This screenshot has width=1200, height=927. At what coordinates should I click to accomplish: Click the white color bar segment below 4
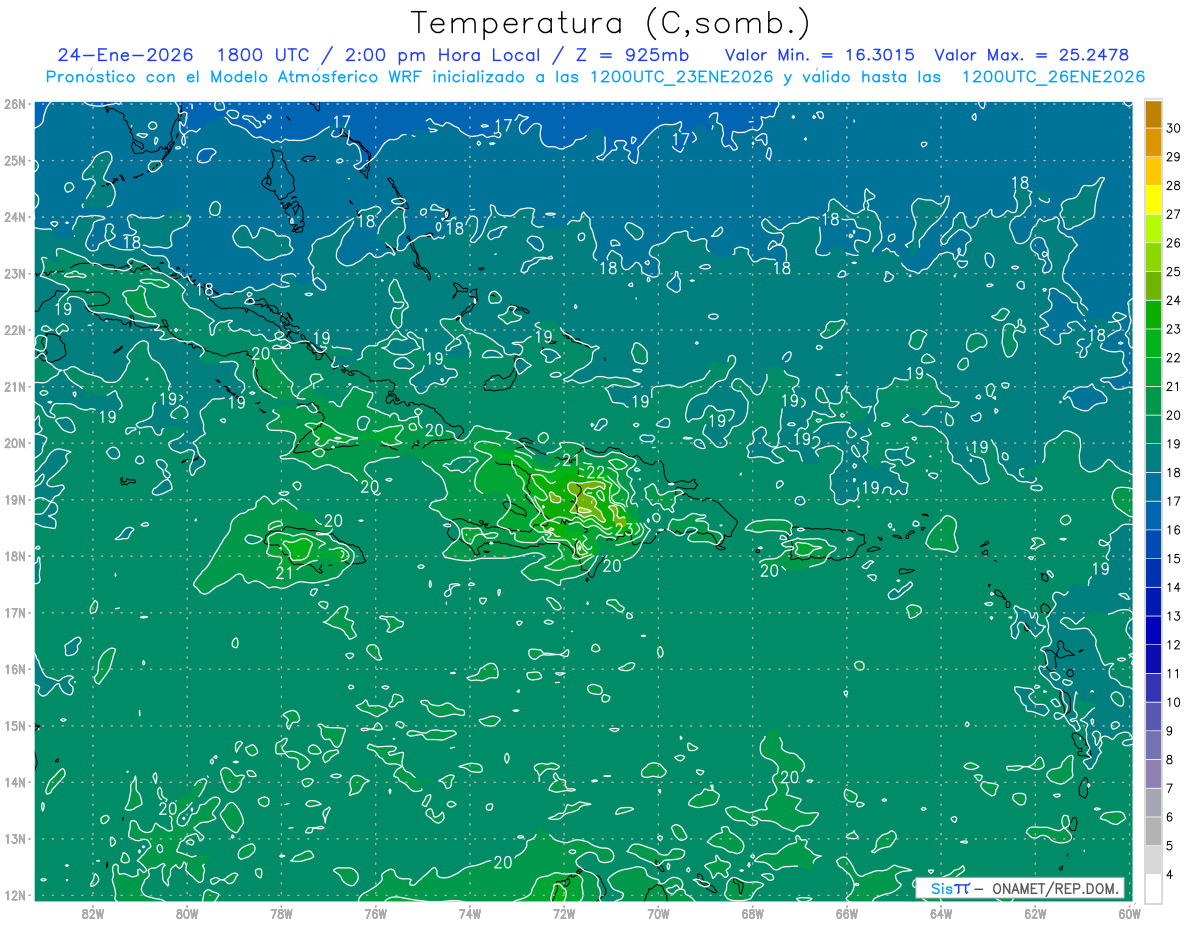pyautogui.click(x=1153, y=889)
